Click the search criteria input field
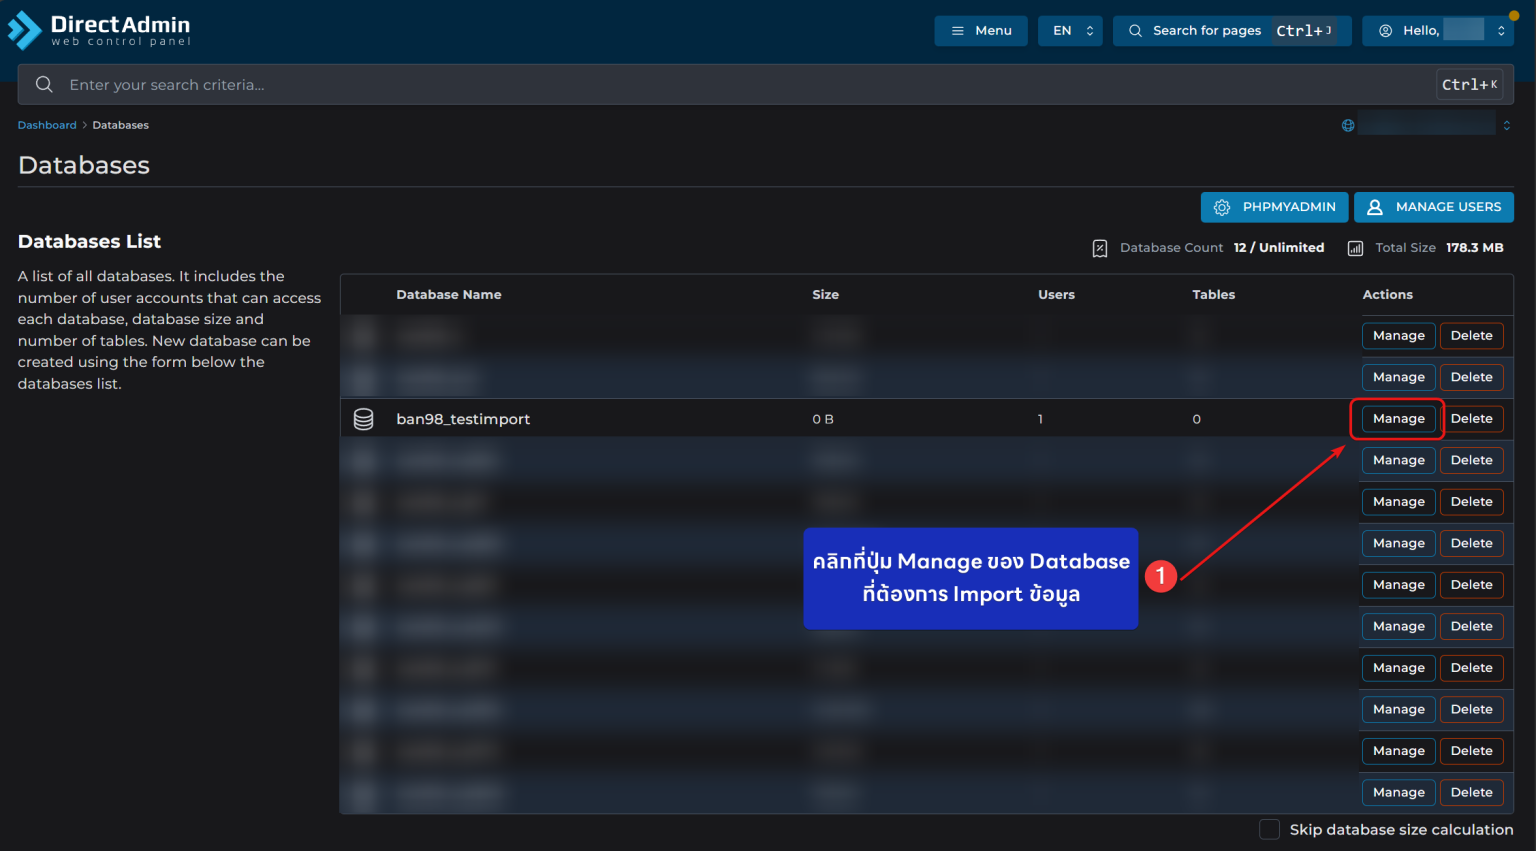 [300, 84]
